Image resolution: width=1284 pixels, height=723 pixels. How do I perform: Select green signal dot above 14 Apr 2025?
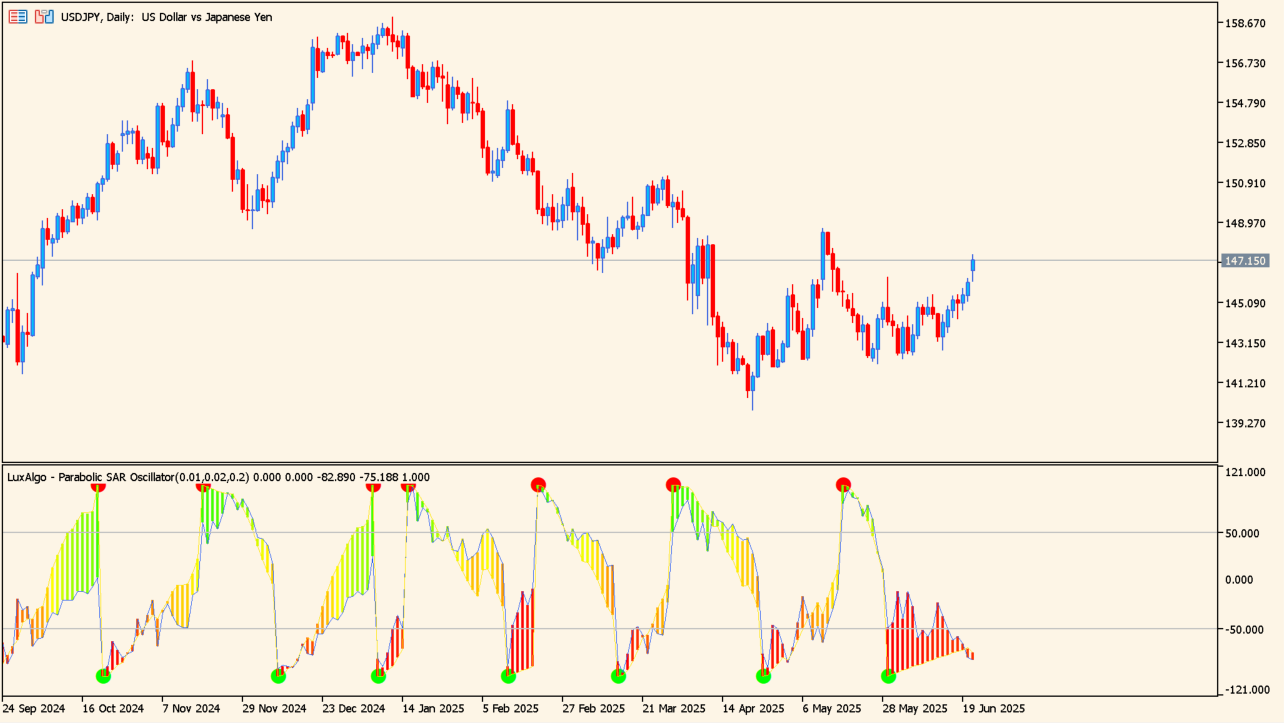(764, 676)
